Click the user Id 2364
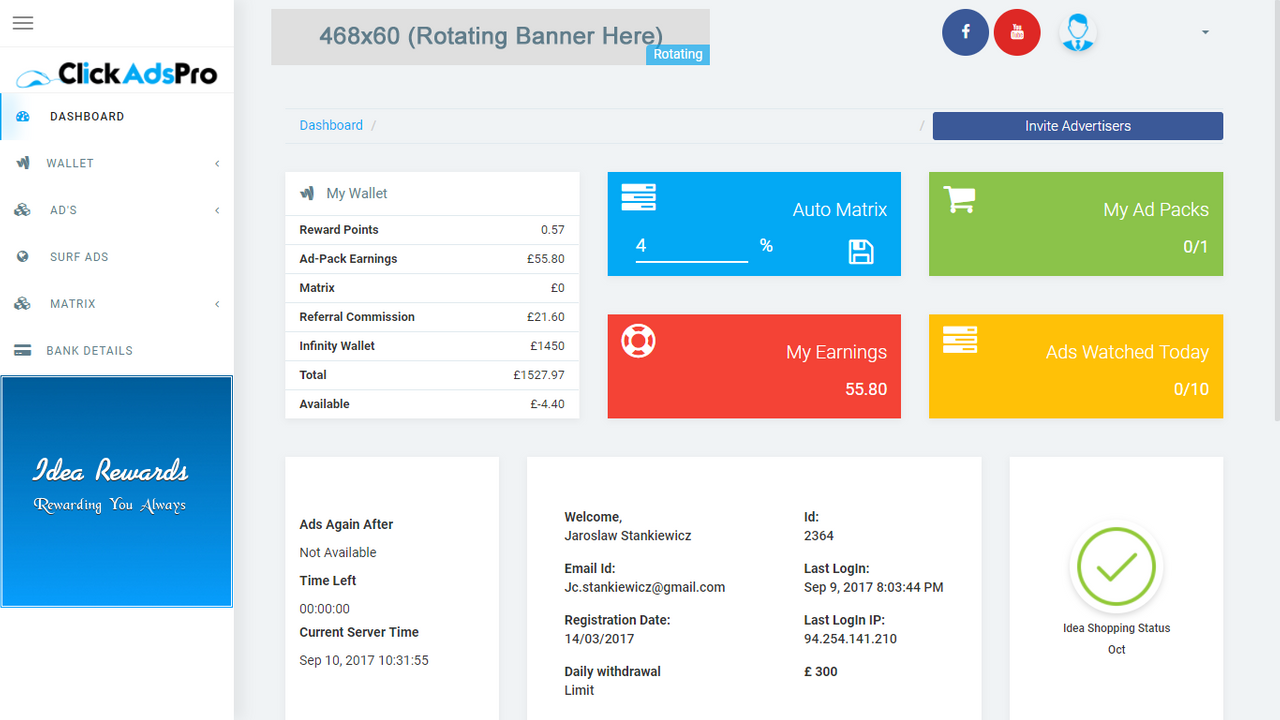Image resolution: width=1280 pixels, height=720 pixels. 819,535
